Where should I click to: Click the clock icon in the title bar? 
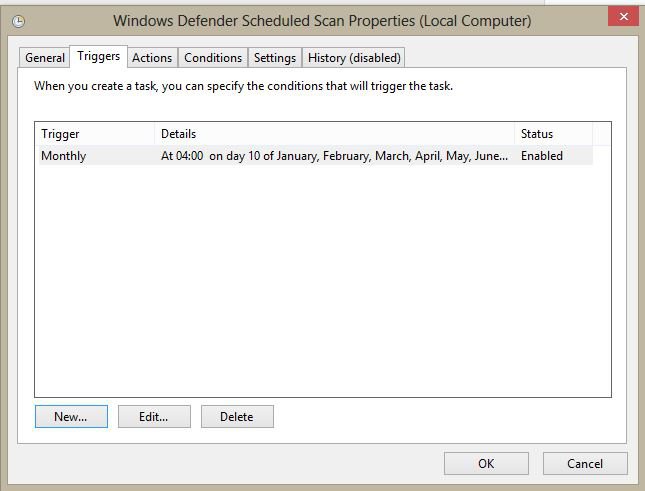click(x=19, y=21)
